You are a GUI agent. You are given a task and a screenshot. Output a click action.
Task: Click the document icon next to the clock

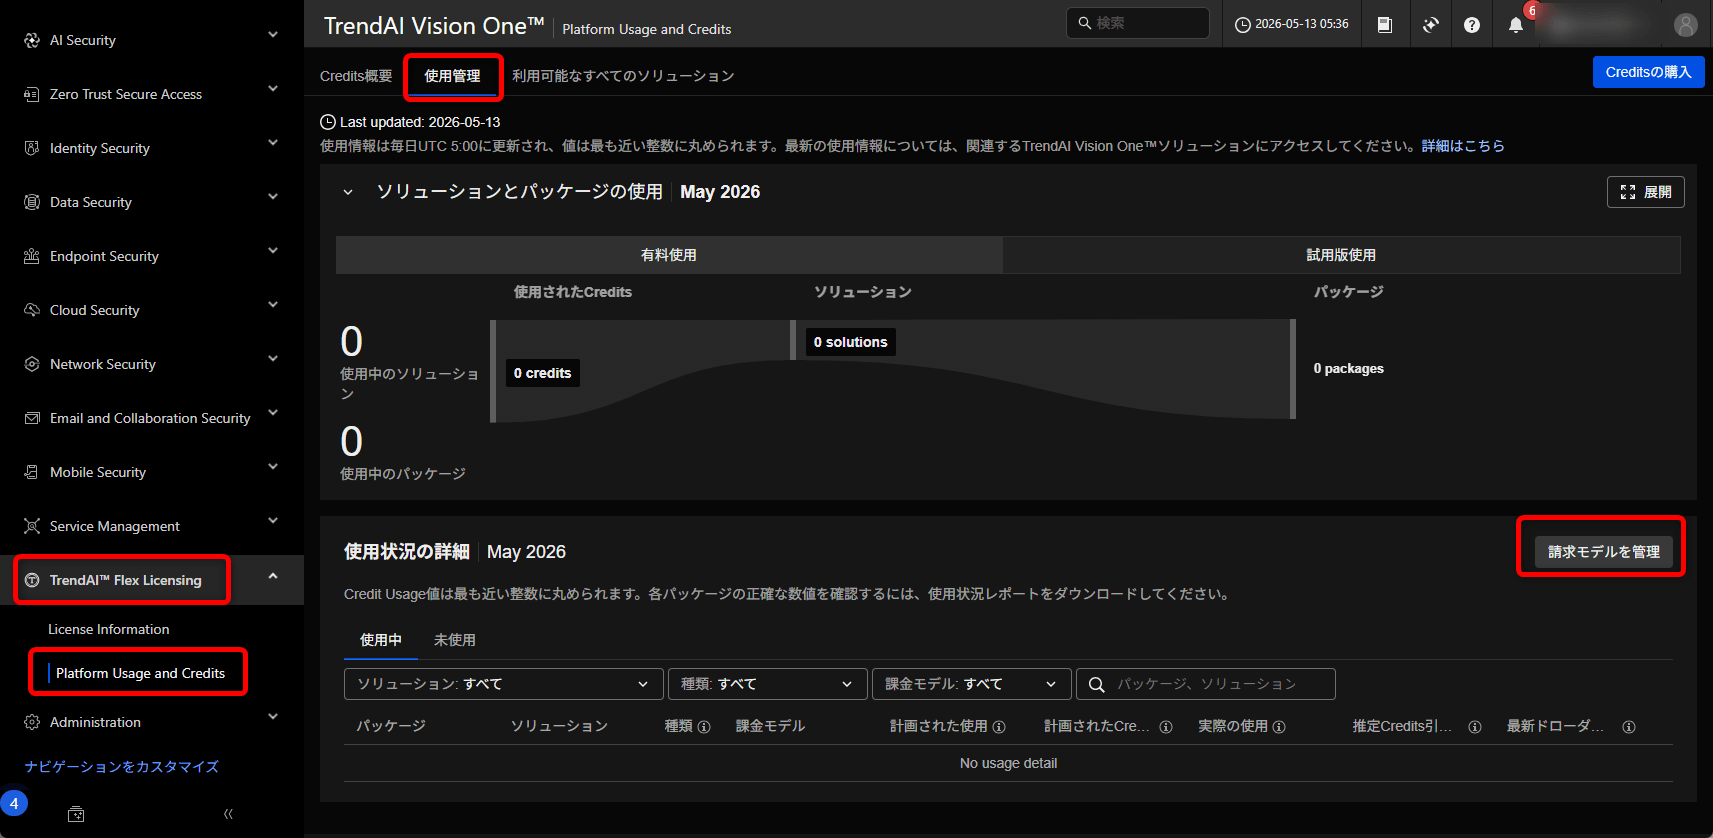pos(1385,25)
